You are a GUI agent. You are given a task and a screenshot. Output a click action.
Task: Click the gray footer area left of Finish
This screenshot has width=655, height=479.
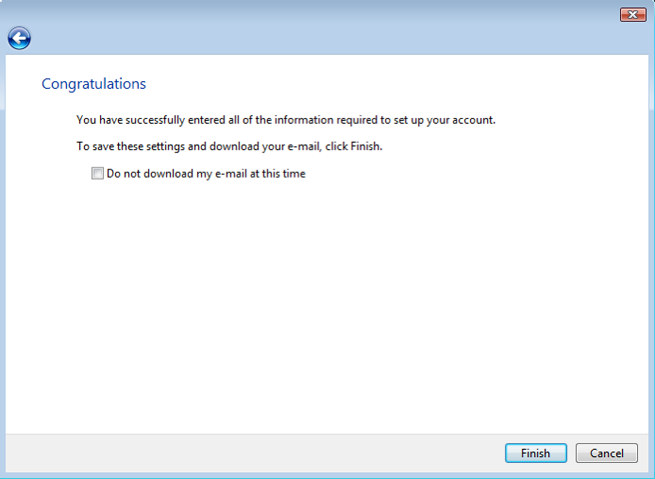pos(250,453)
